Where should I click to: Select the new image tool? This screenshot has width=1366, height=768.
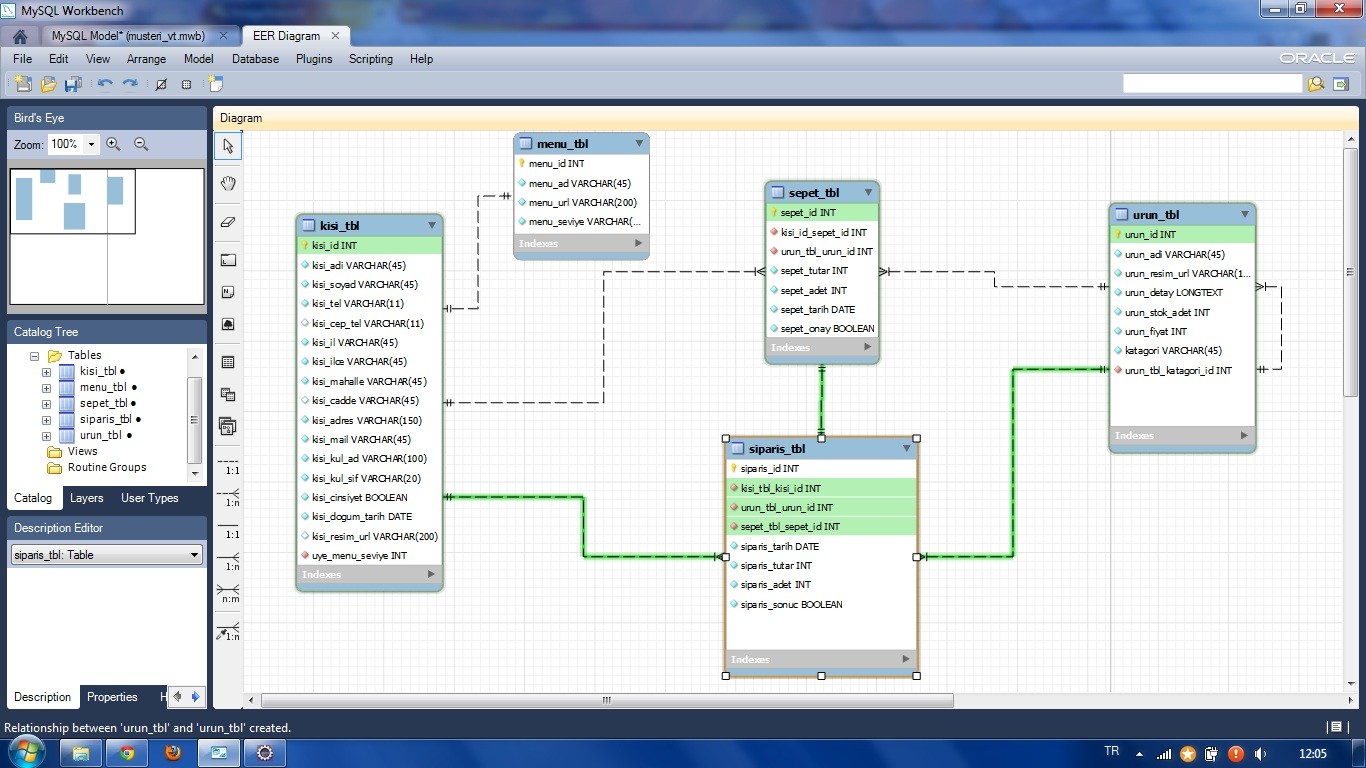click(x=228, y=325)
